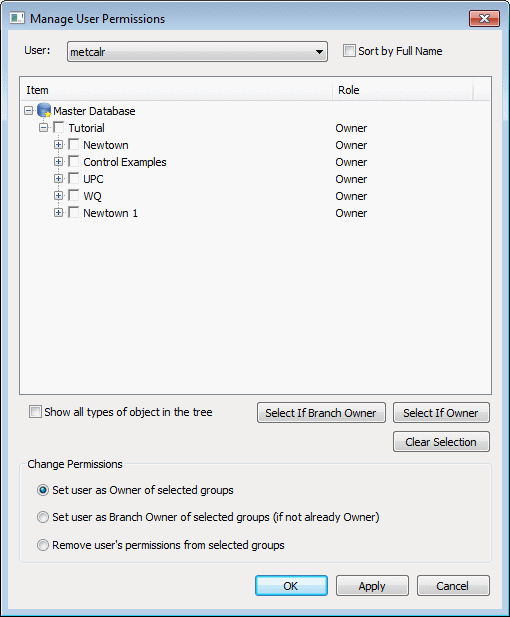510x617 pixels.
Task: Check the Newtown 1 checkbox
Action: point(74,212)
